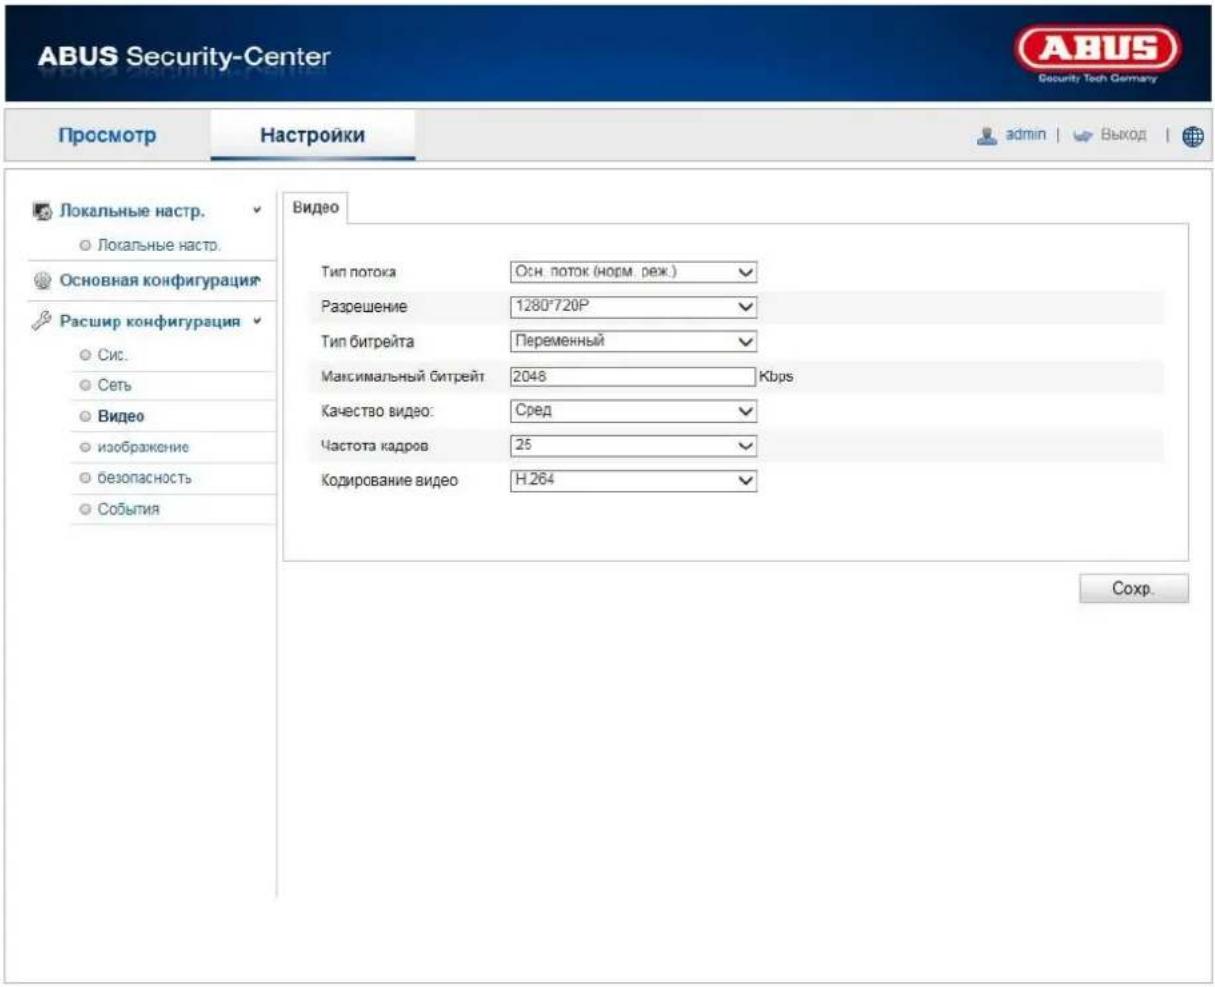Click the admin user name link
Viewport: 1215px width, 987px height.
click(1025, 135)
